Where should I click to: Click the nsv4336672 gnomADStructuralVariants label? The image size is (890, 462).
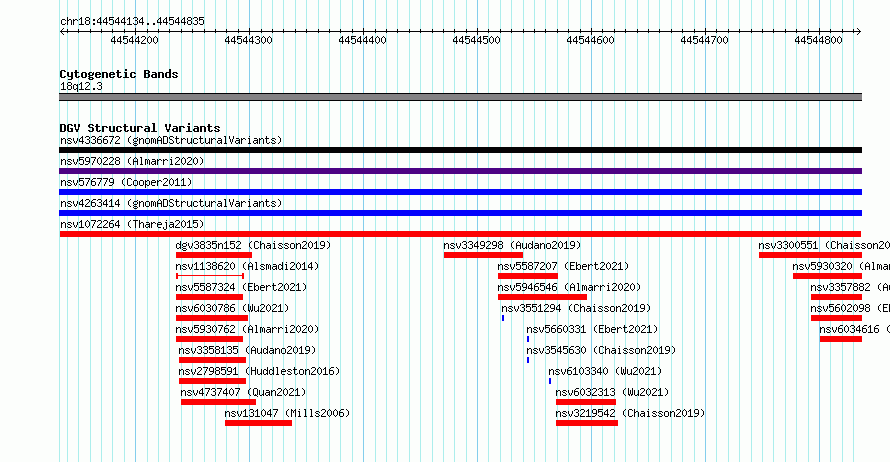click(x=171, y=140)
